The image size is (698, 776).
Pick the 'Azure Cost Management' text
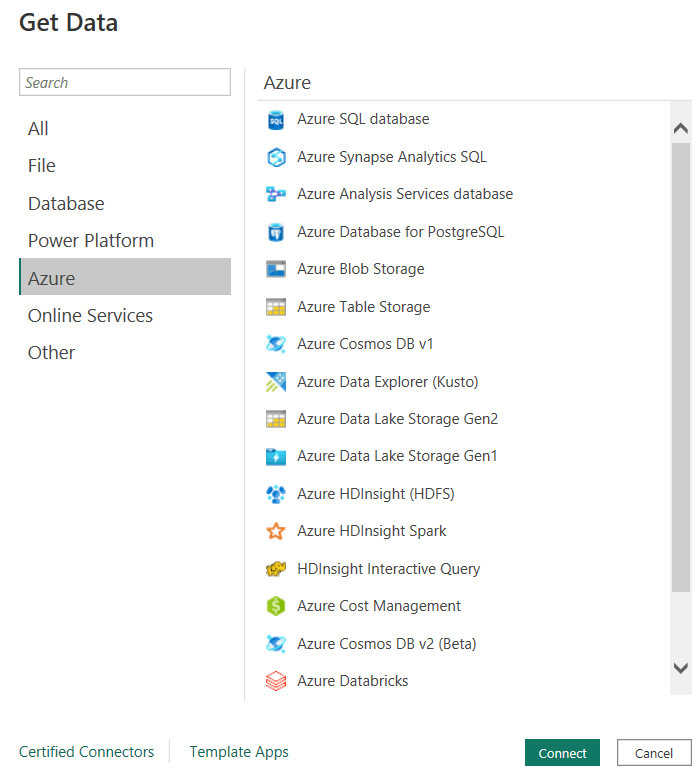379,606
